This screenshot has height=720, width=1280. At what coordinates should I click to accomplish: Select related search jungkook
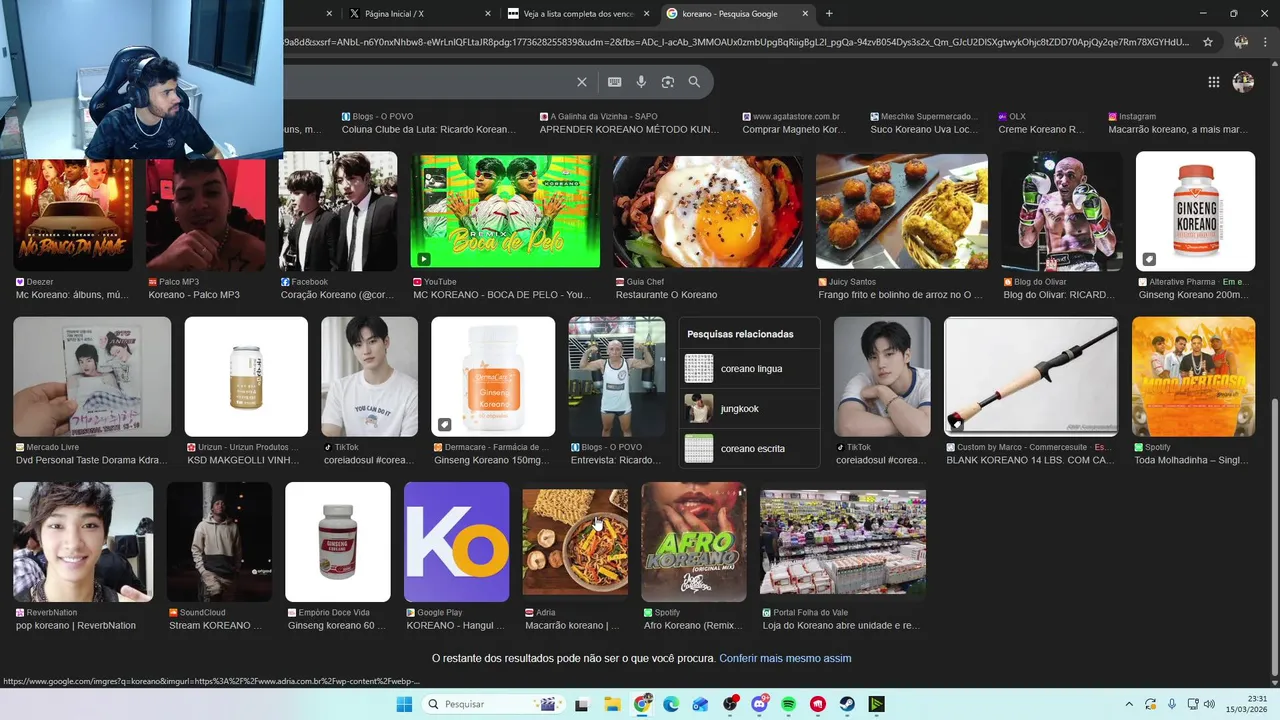click(750, 408)
